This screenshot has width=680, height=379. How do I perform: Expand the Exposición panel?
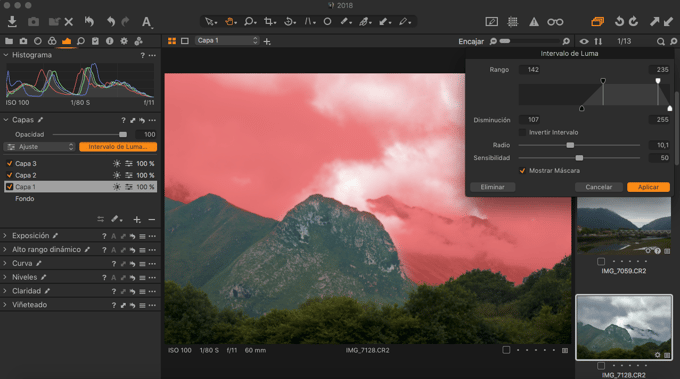tap(5, 235)
